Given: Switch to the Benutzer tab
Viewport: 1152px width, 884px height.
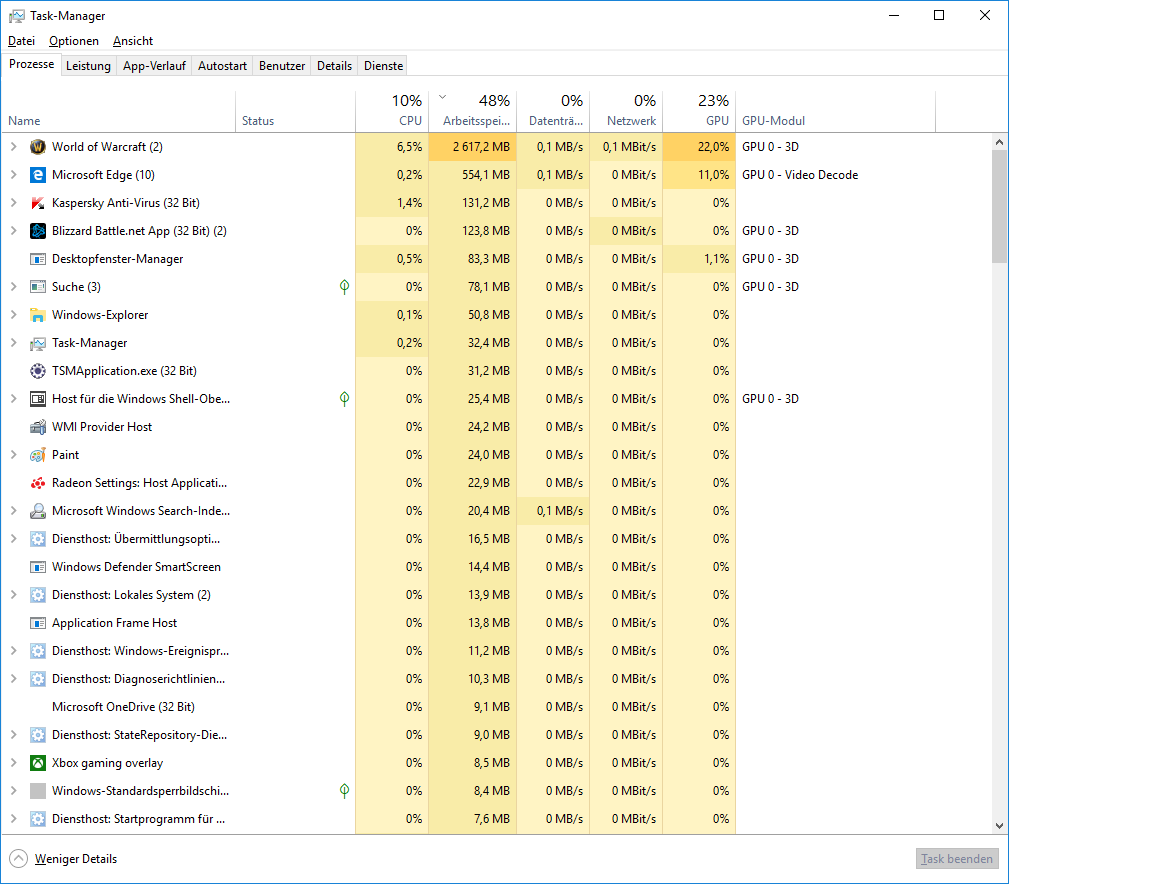Looking at the screenshot, I should (282, 66).
